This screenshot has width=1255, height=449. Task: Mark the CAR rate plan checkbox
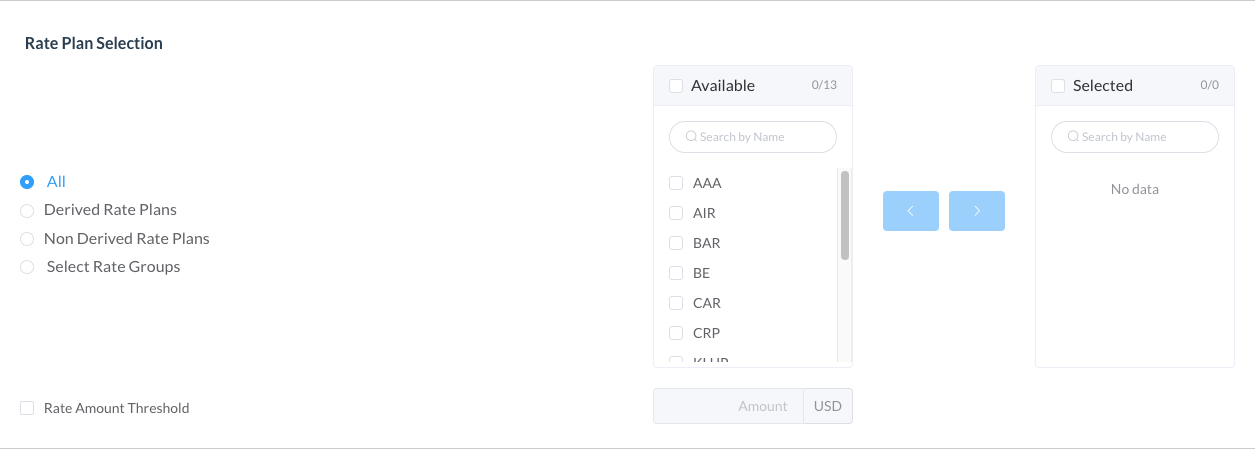coord(676,303)
